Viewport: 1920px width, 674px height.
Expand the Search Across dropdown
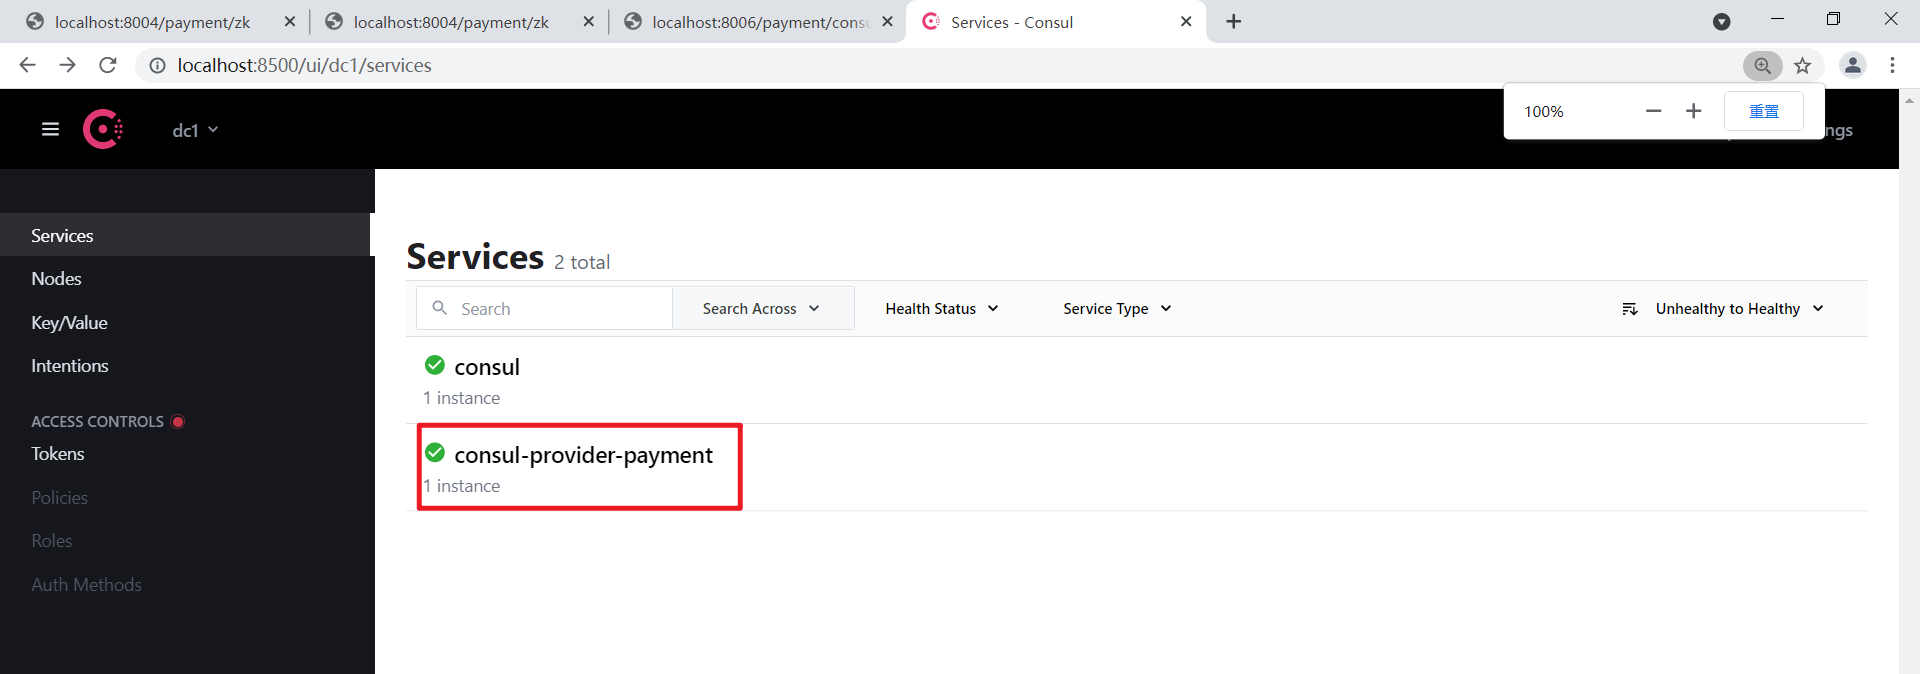pos(762,308)
